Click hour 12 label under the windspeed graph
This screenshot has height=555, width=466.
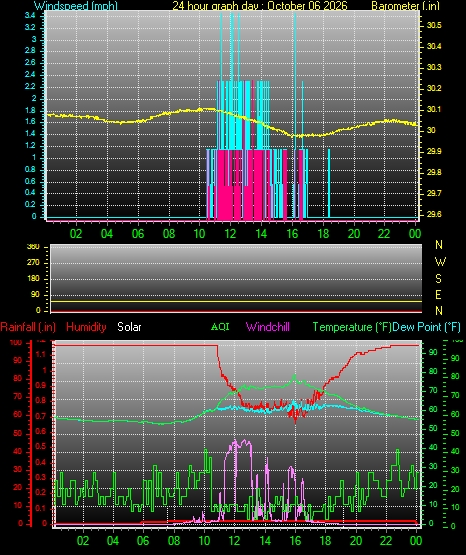[x=230, y=234]
